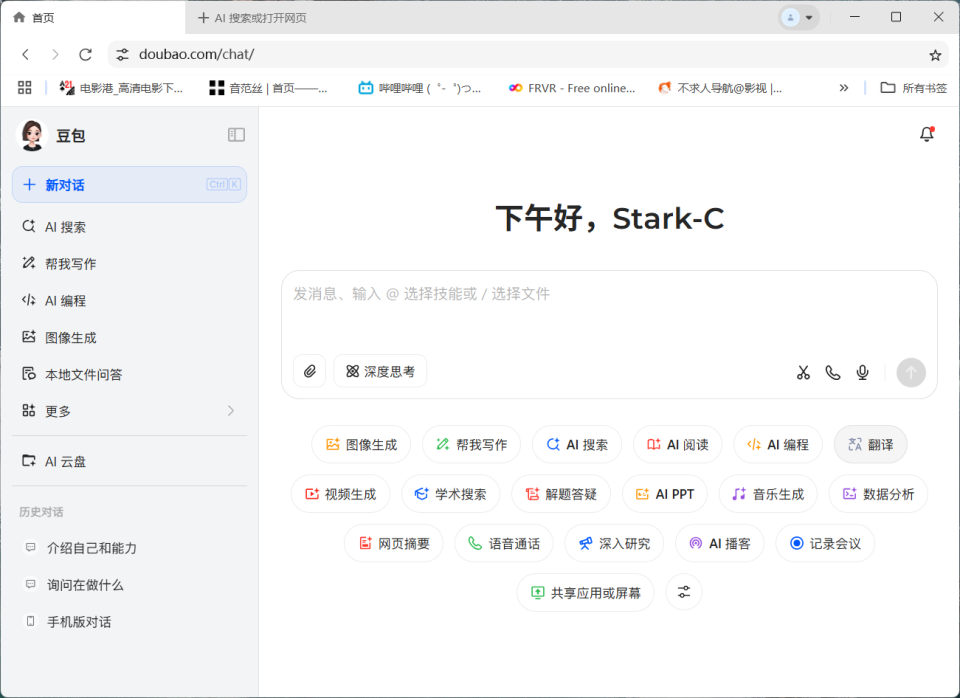
Task: Open AI 云盘 in the sidebar
Action: (x=129, y=461)
